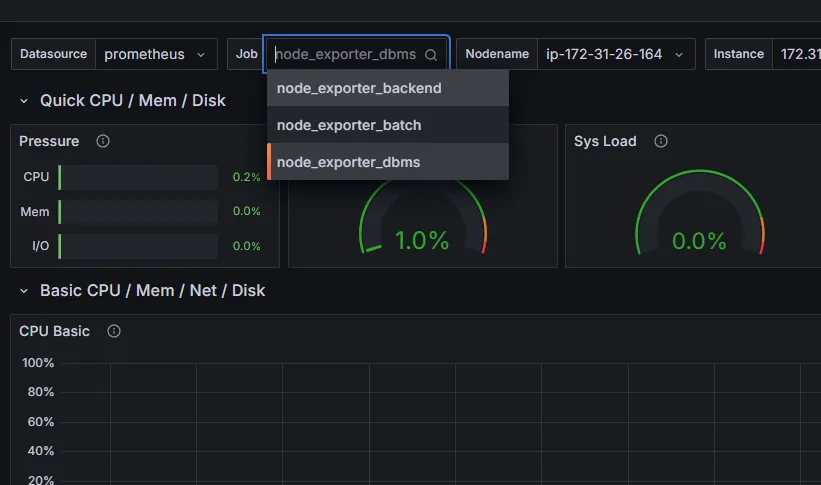The image size is (821, 485).
Task: Click the Sys Load panel title
Action: point(605,141)
